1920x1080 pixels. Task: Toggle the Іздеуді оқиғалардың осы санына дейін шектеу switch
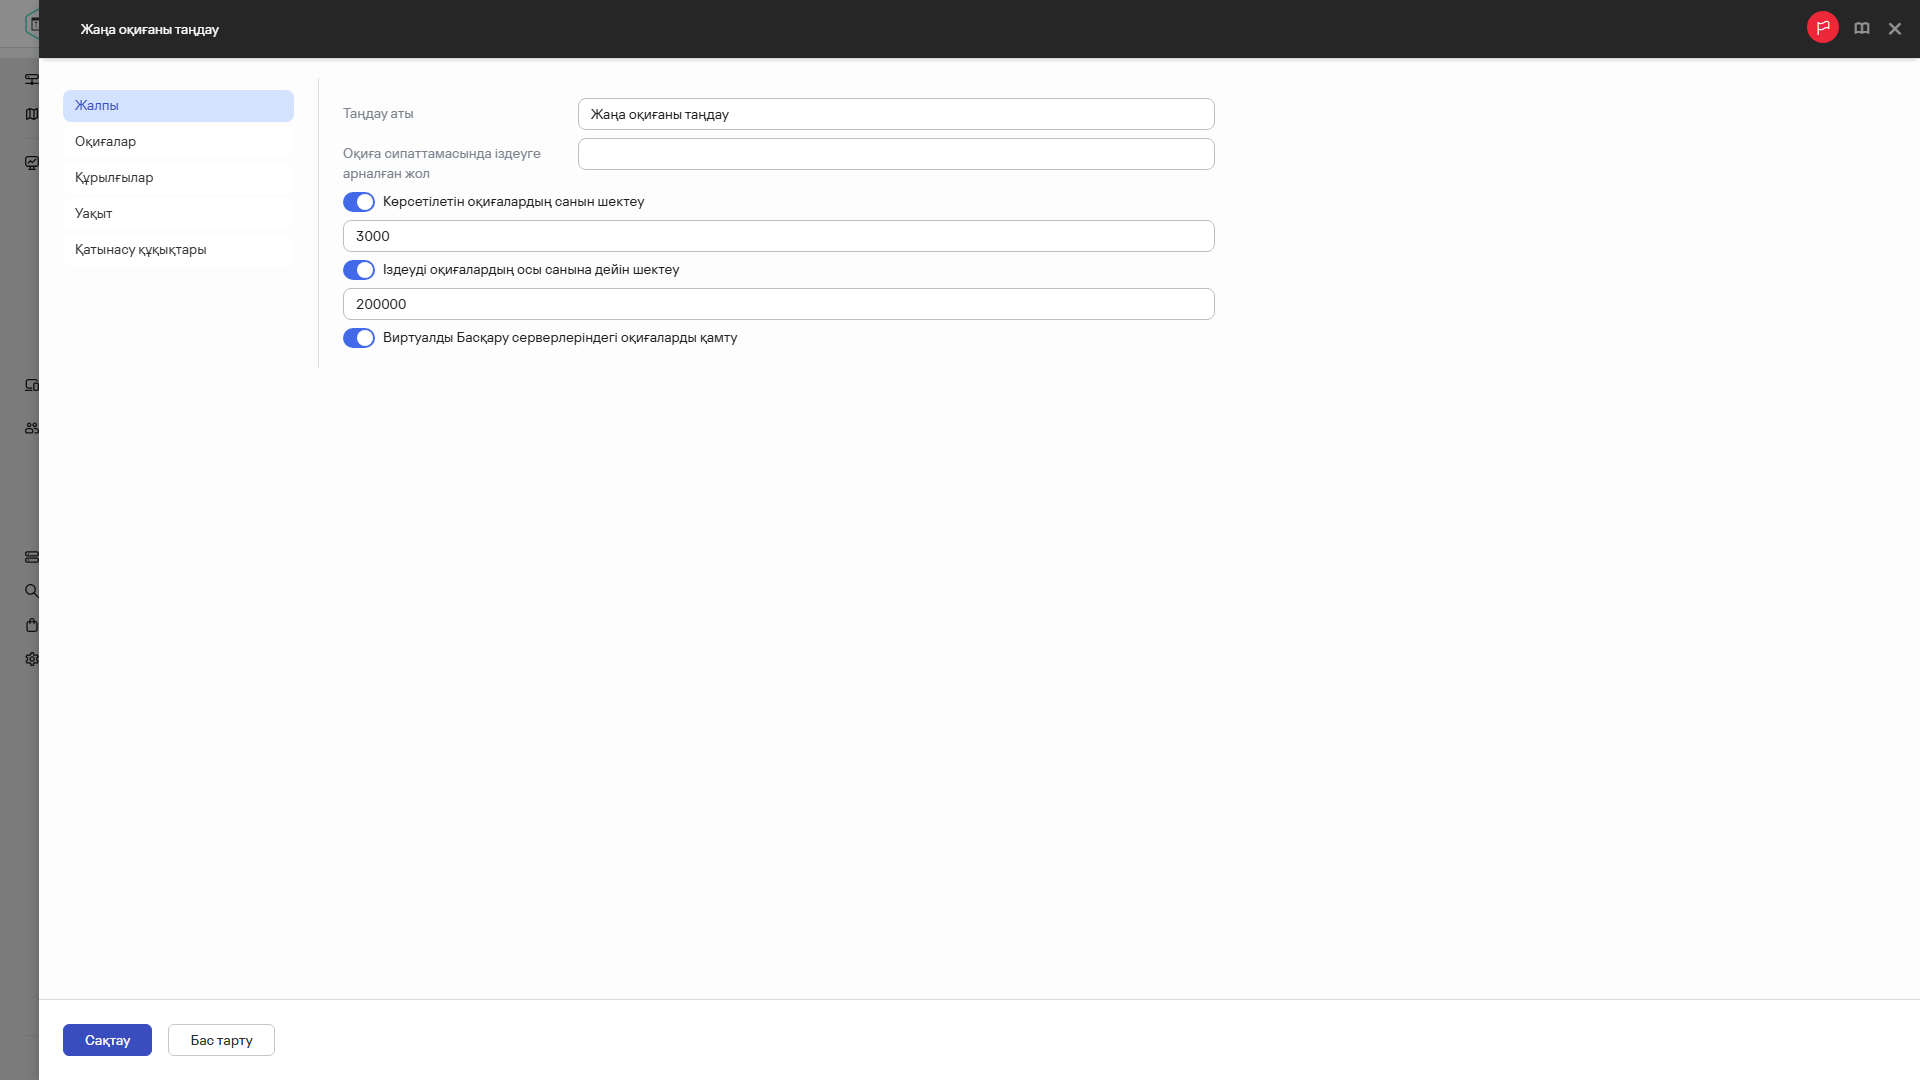tap(358, 270)
